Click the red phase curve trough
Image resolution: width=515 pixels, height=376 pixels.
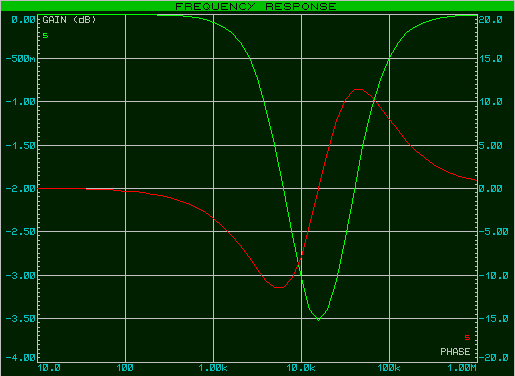[x=279, y=287]
